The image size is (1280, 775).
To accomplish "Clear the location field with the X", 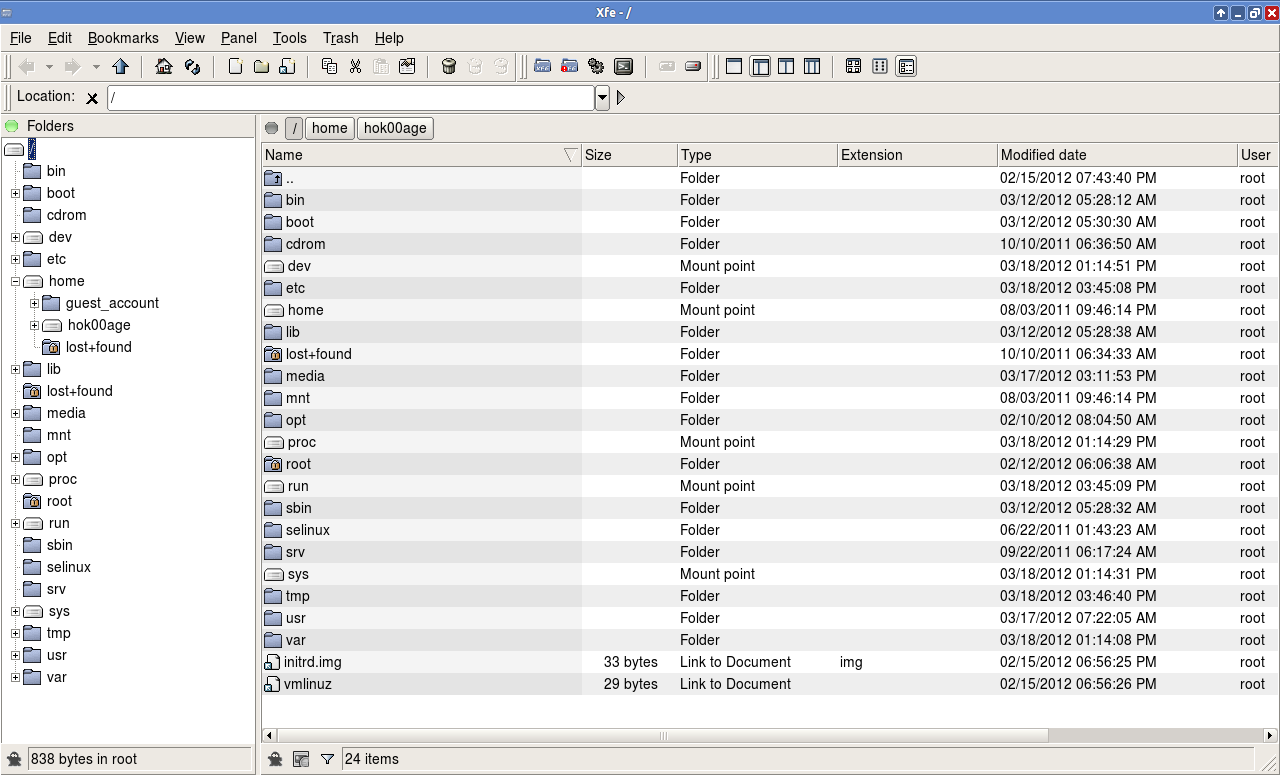I will pos(92,97).
